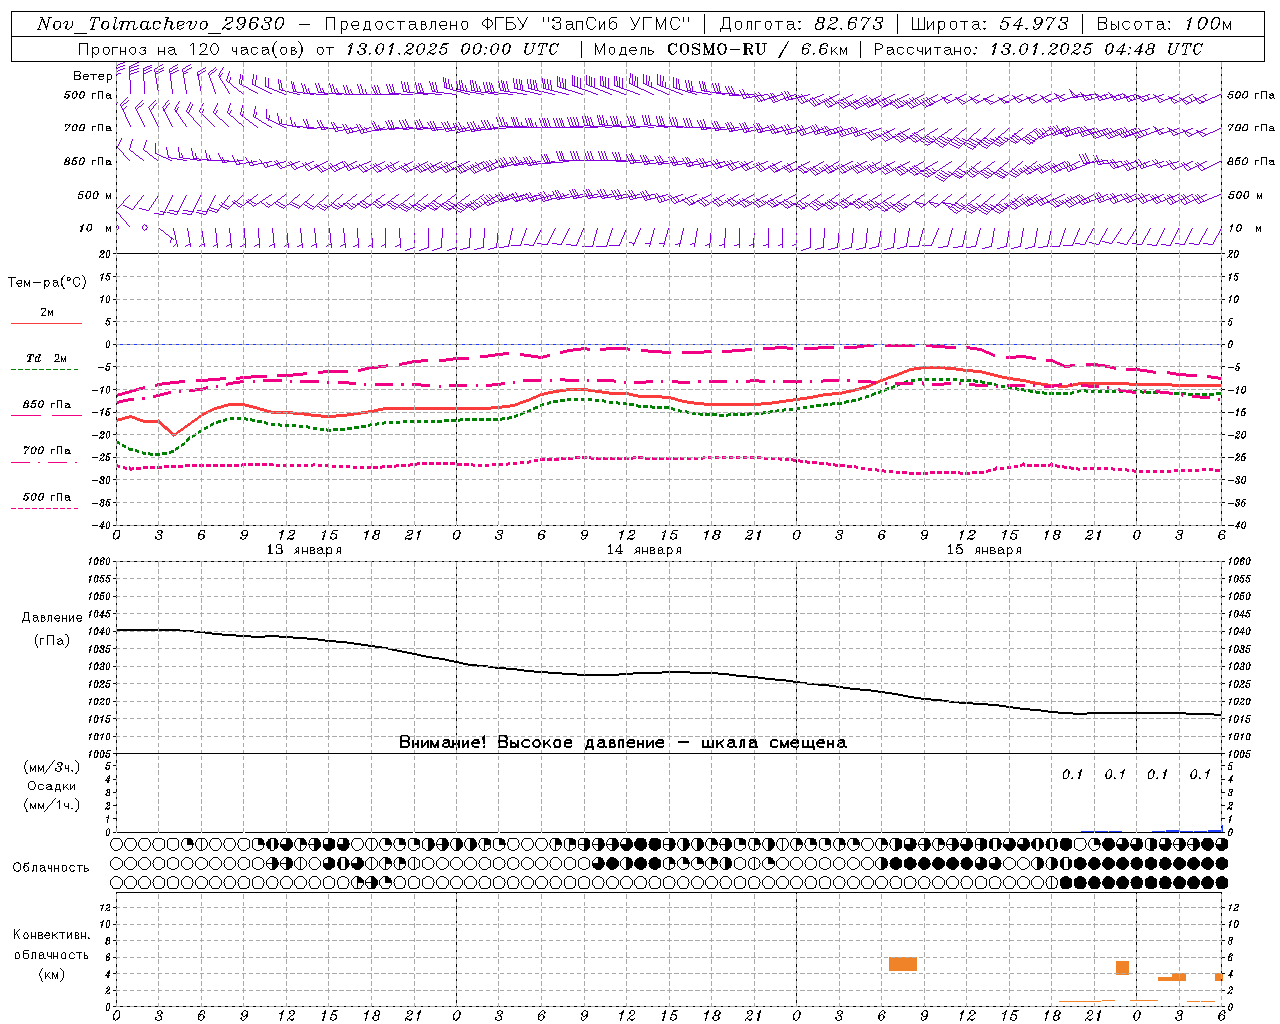
Task: Click the computed time Рассчитано: 13.01.2025 04:48 UTC
Action: 1038,49
